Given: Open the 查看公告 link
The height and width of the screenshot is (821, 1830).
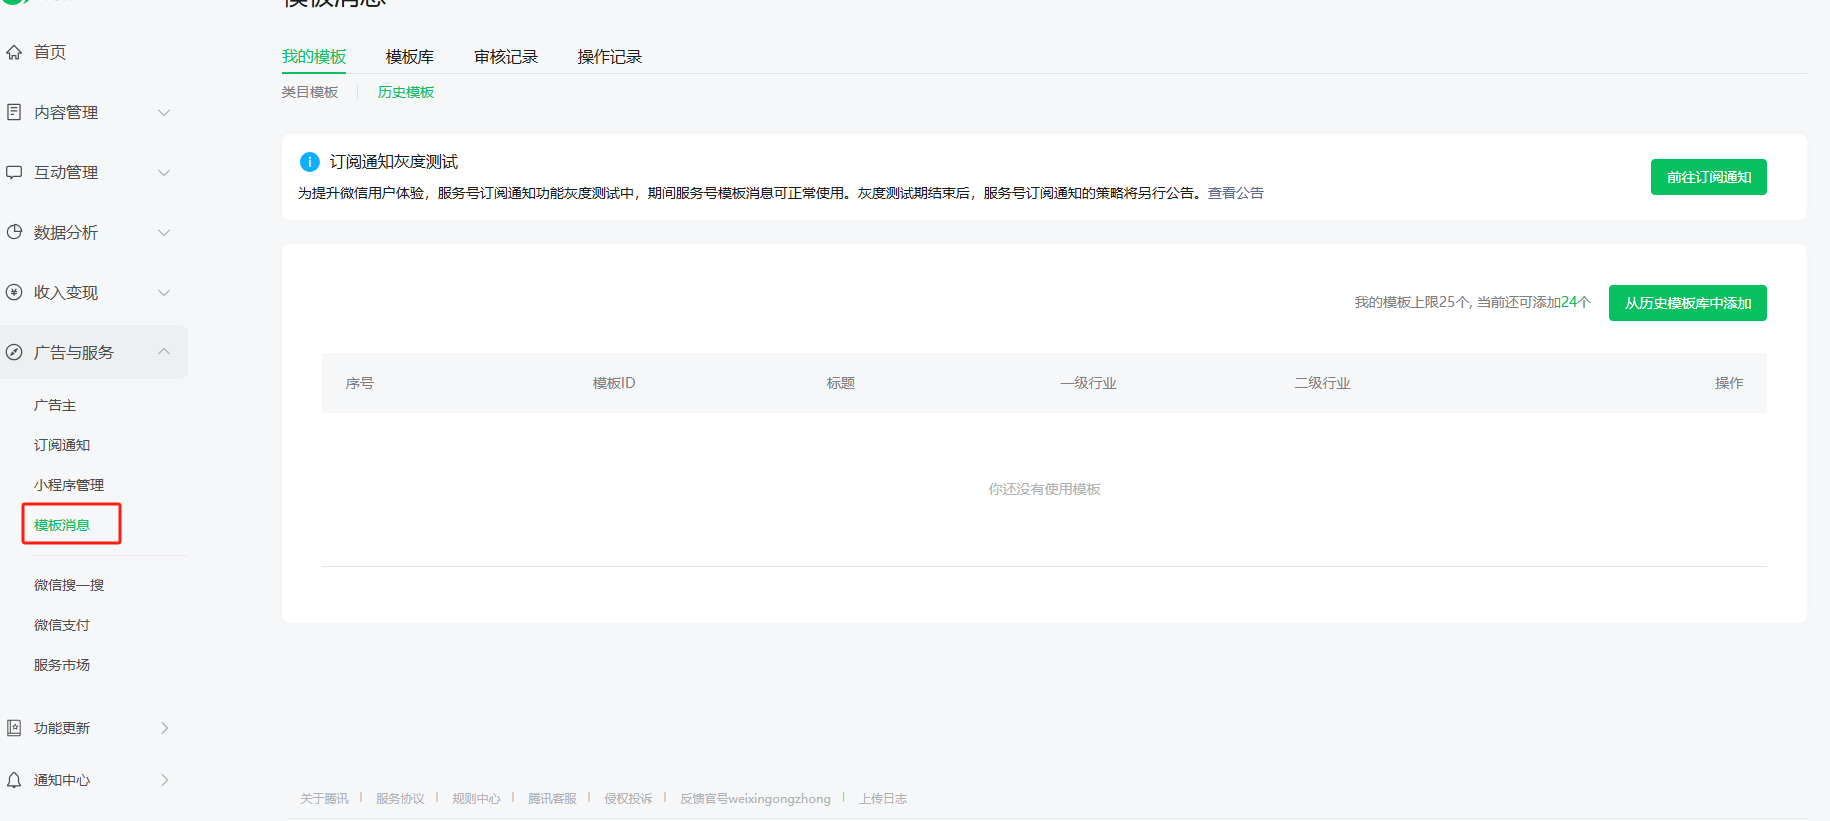Looking at the screenshot, I should point(1235,193).
